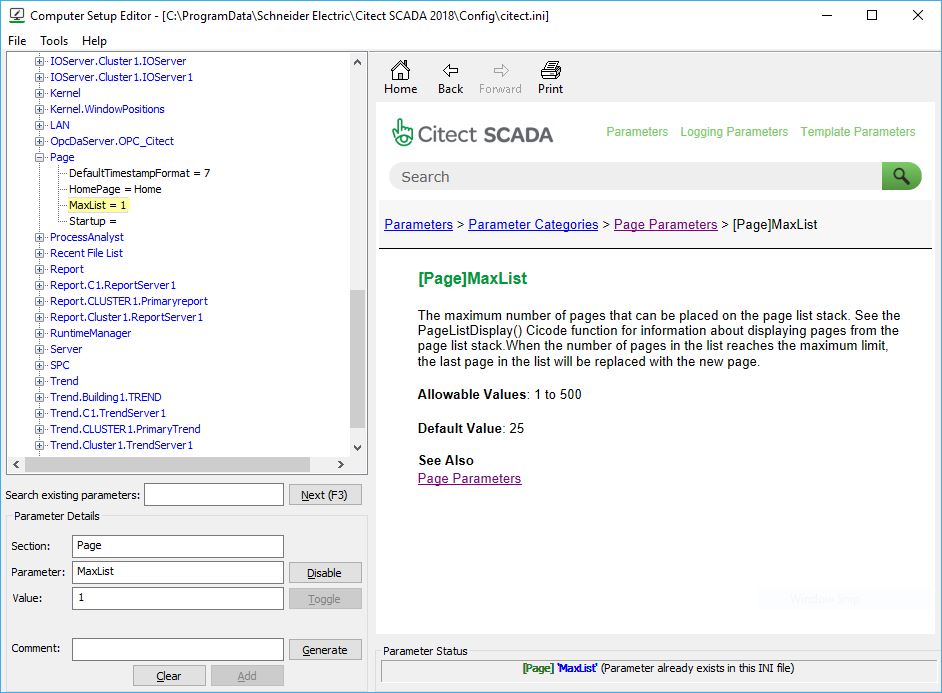The width and height of the screenshot is (942, 693).
Task: Open the File menu
Action: [x=17, y=41]
